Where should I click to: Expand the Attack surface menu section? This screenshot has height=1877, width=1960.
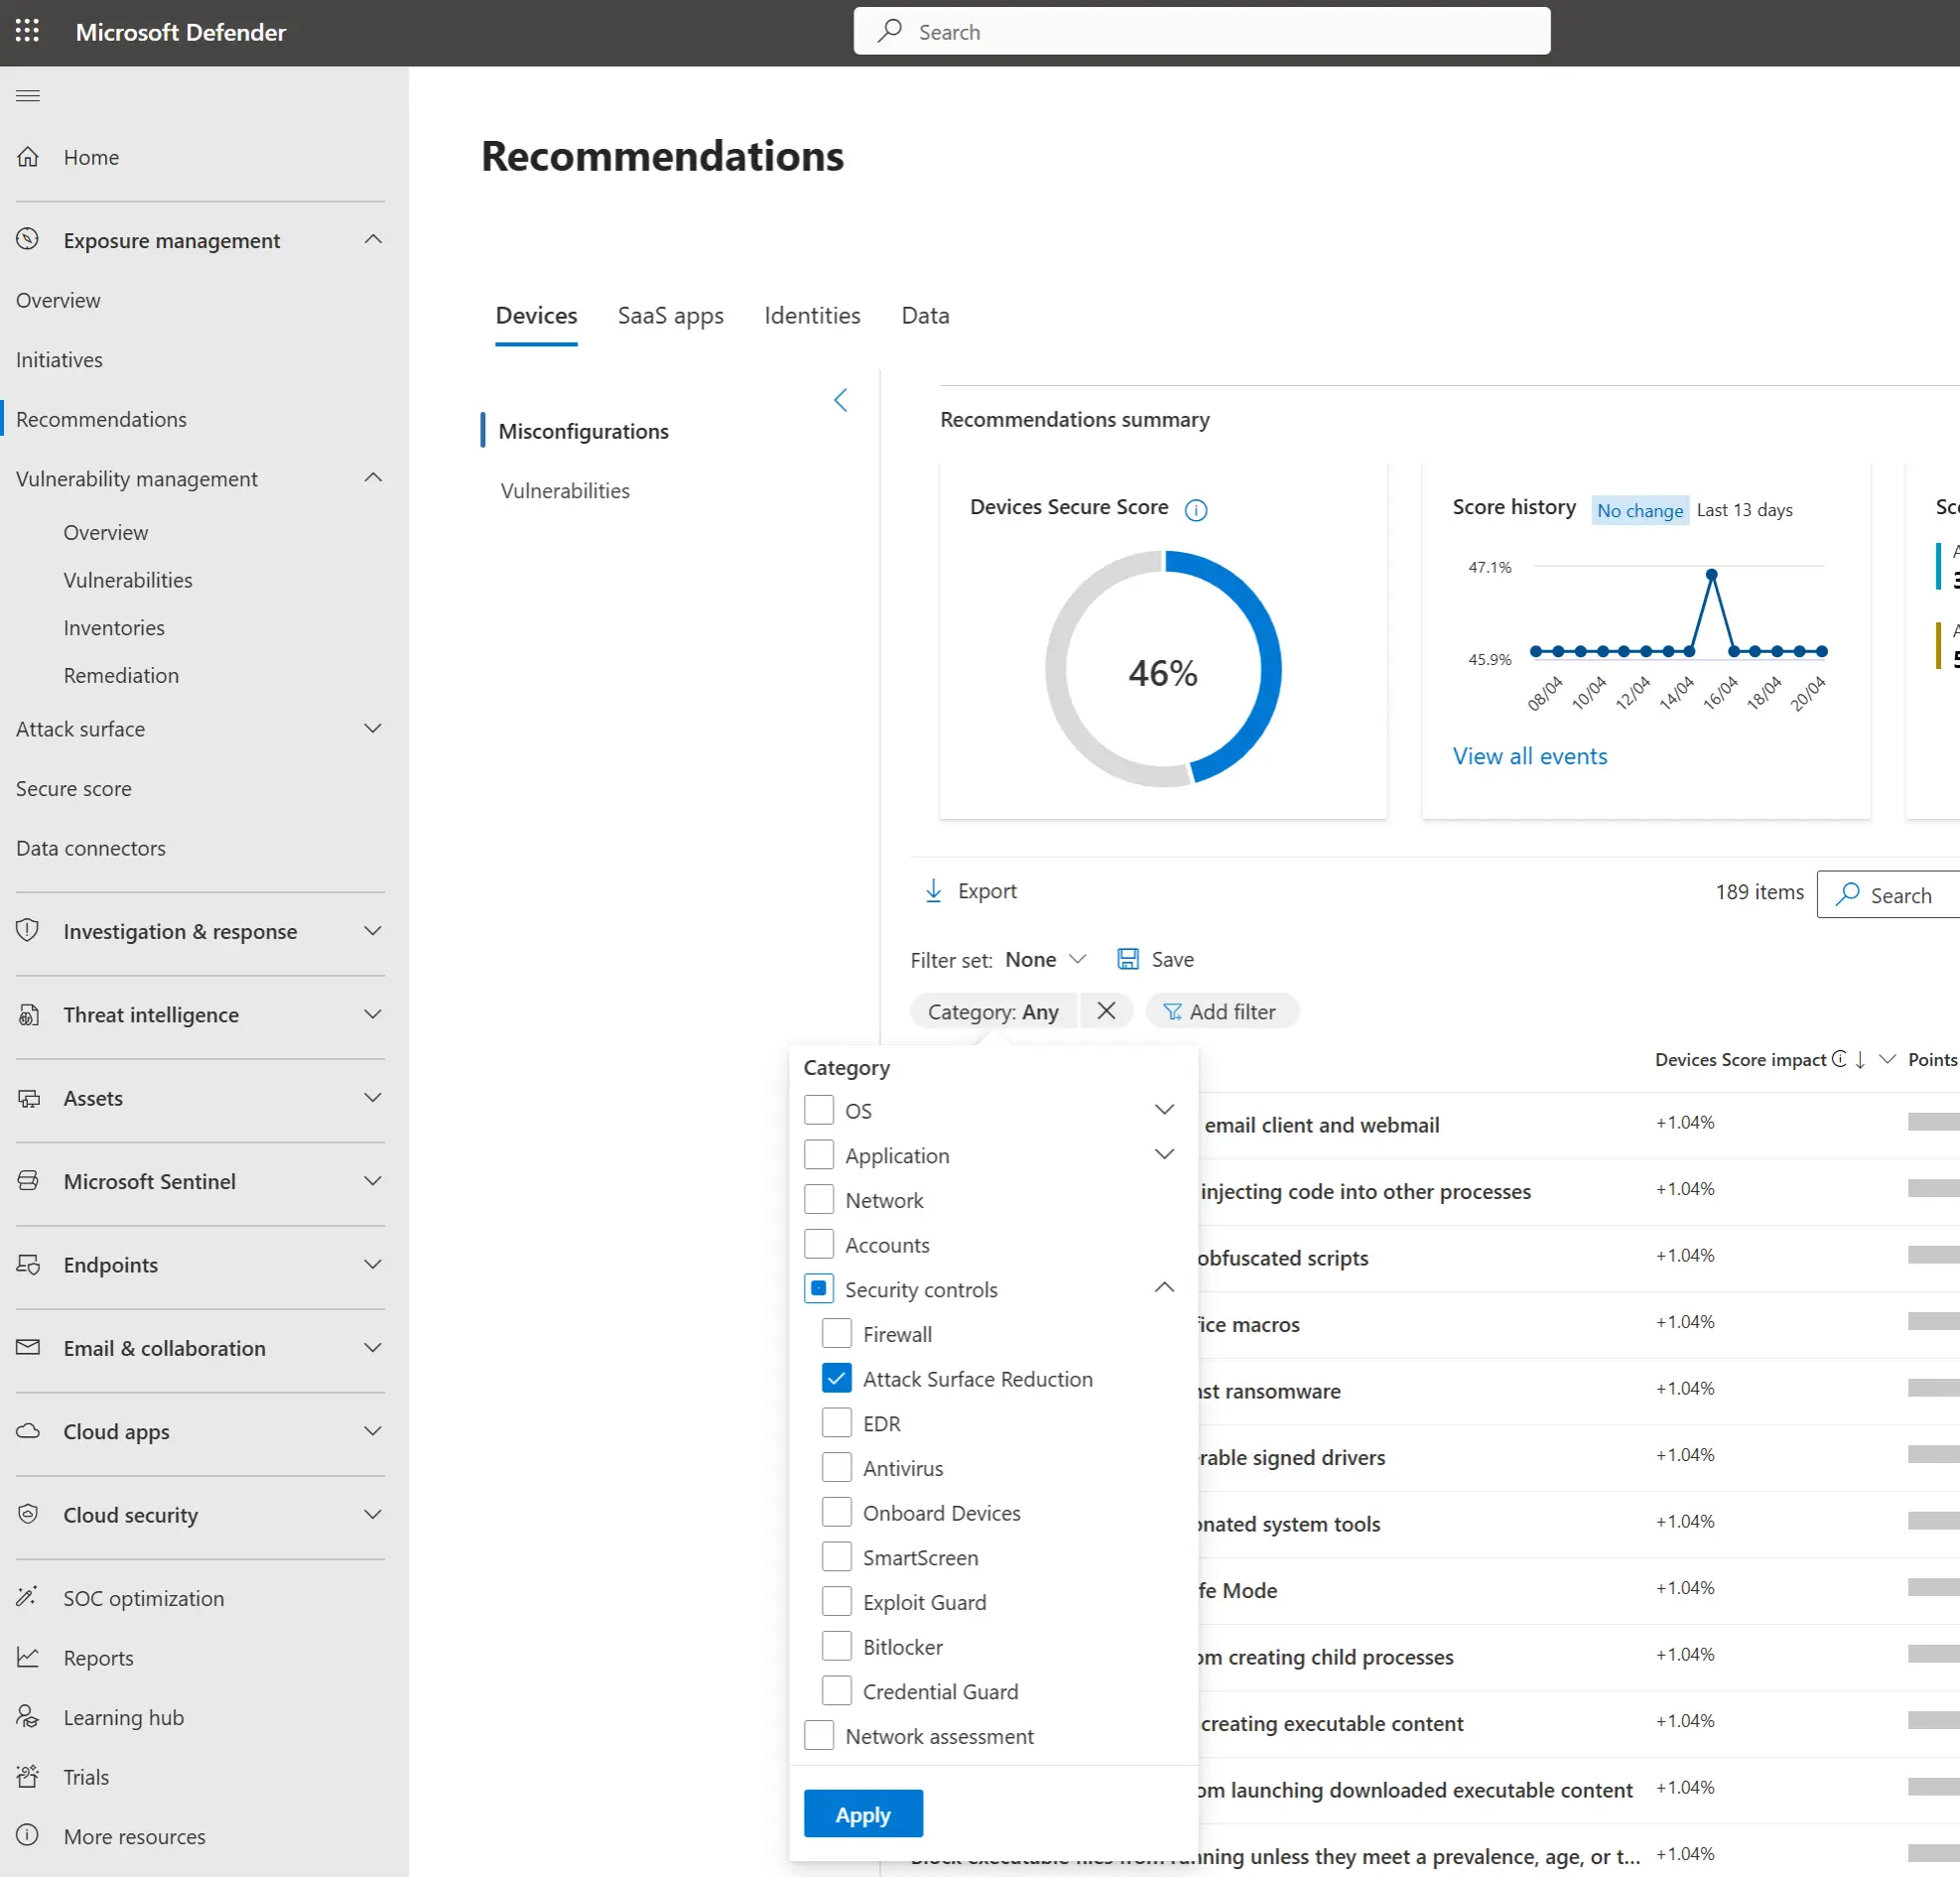pos(372,729)
